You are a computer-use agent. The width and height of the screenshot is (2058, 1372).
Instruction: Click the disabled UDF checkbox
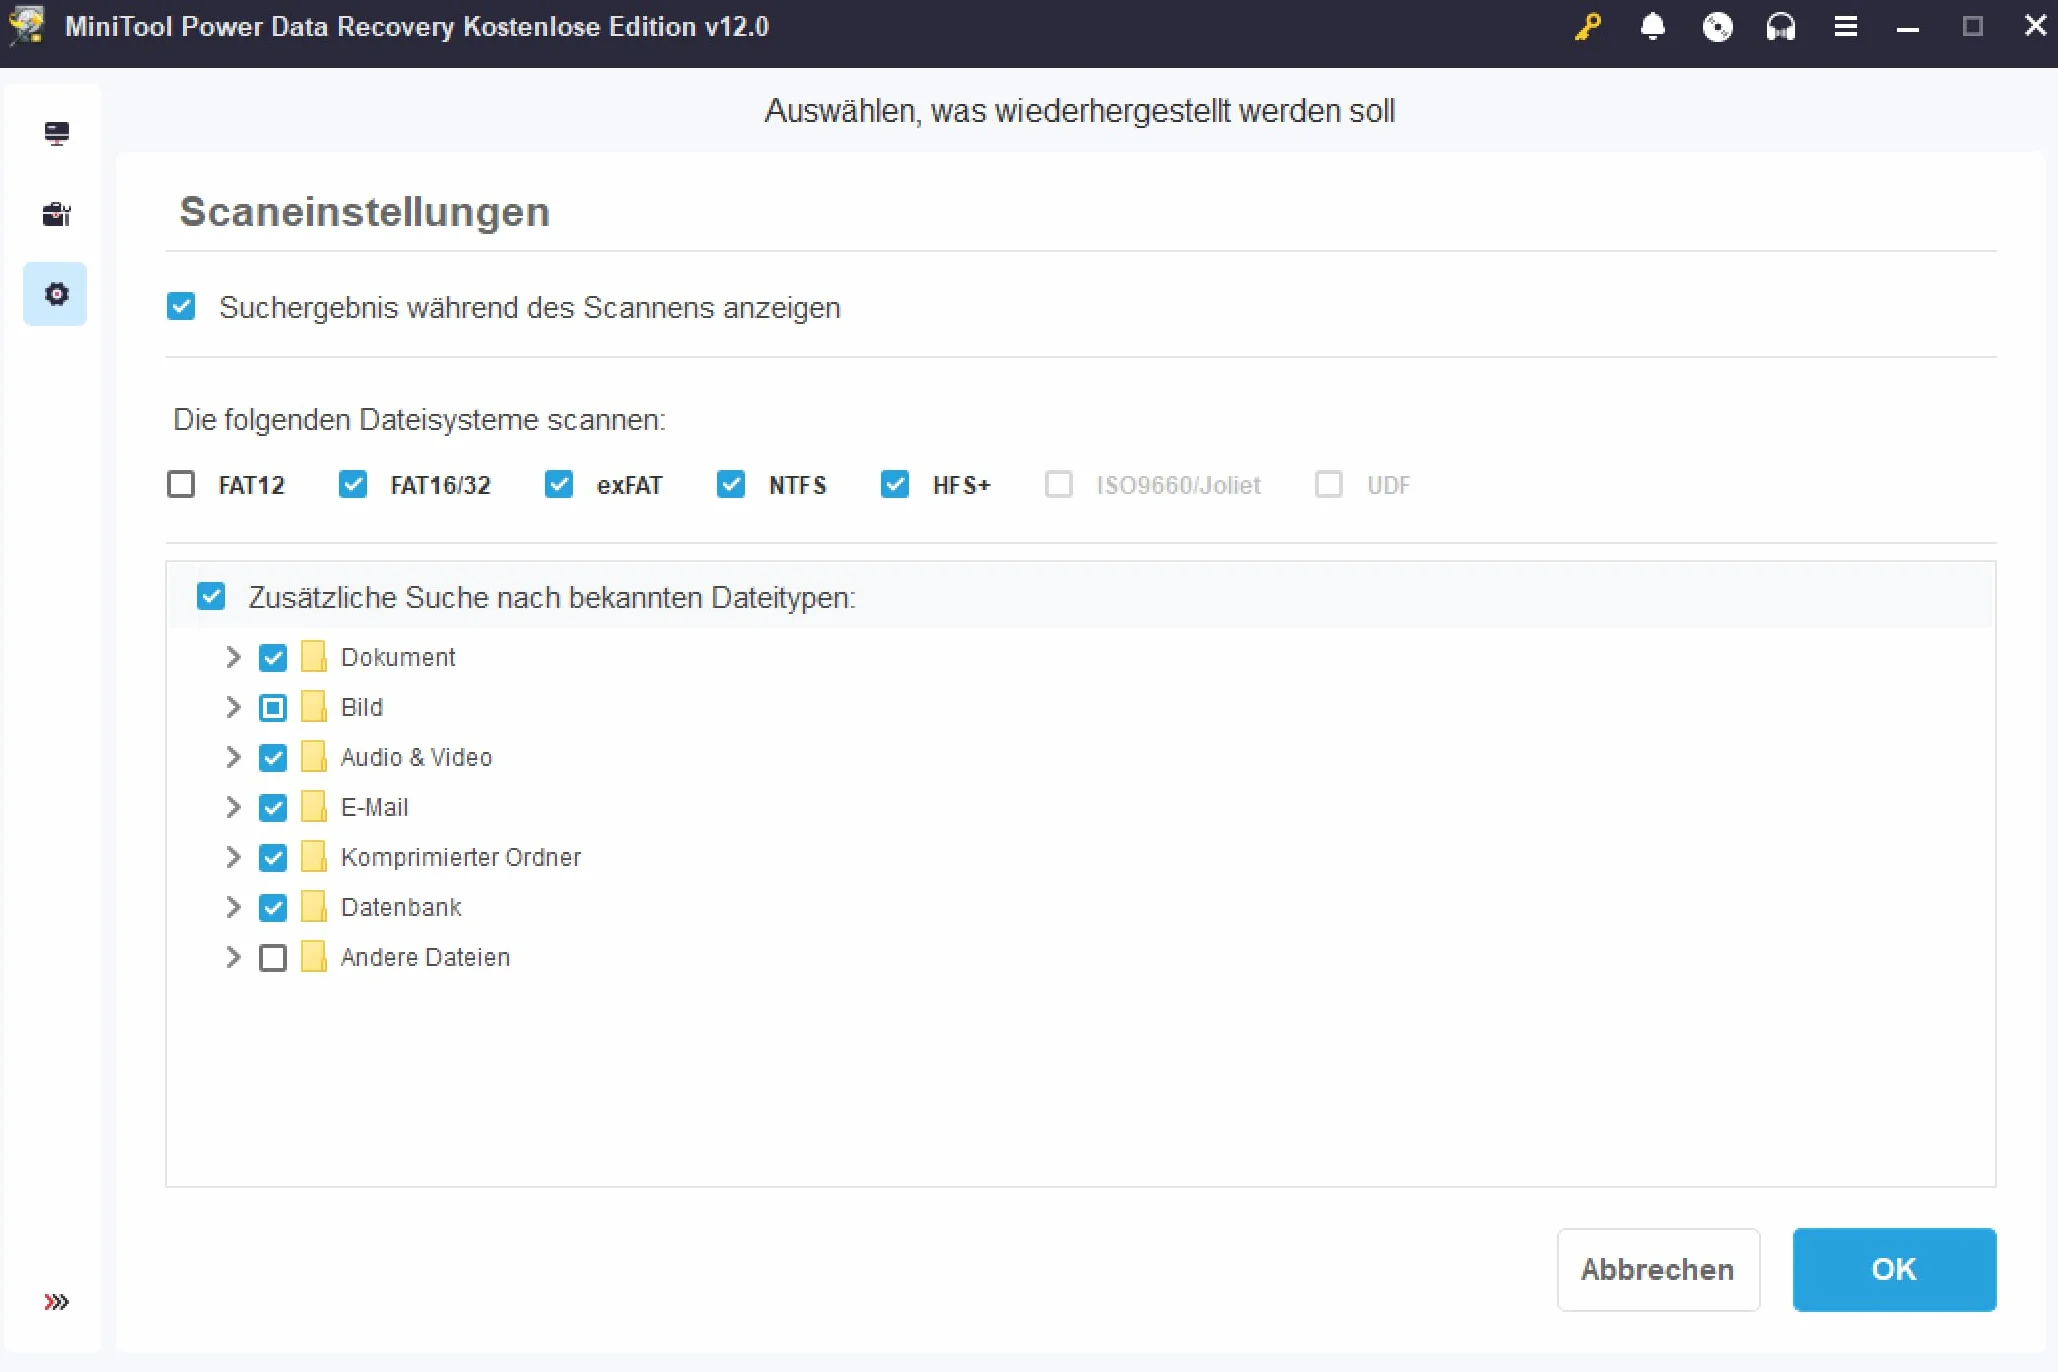[1329, 484]
